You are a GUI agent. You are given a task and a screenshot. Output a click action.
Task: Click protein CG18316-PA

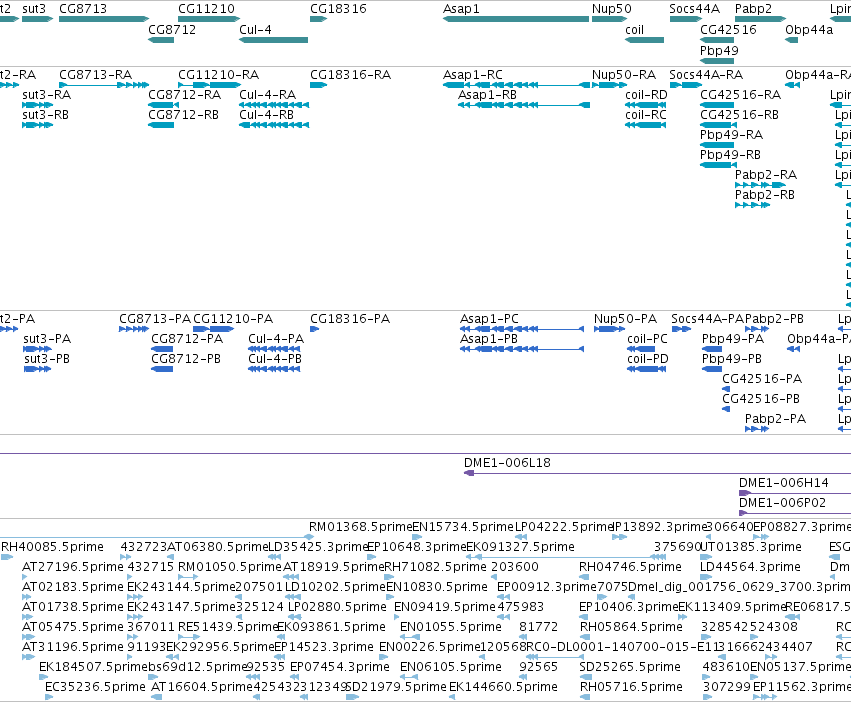click(x=350, y=319)
